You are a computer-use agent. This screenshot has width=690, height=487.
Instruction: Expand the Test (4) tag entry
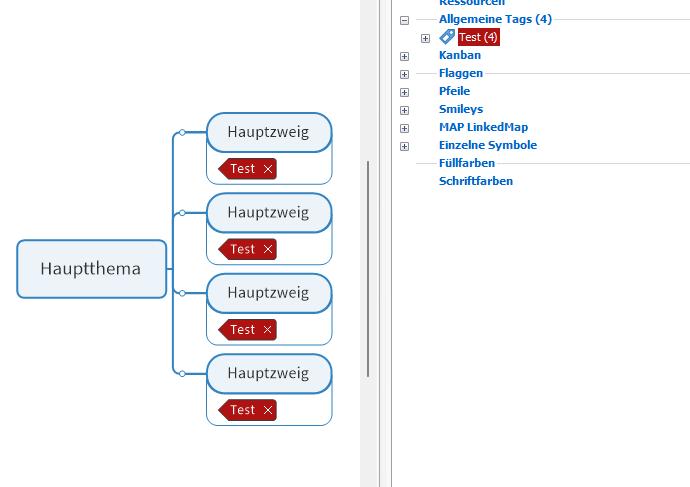(x=425, y=38)
